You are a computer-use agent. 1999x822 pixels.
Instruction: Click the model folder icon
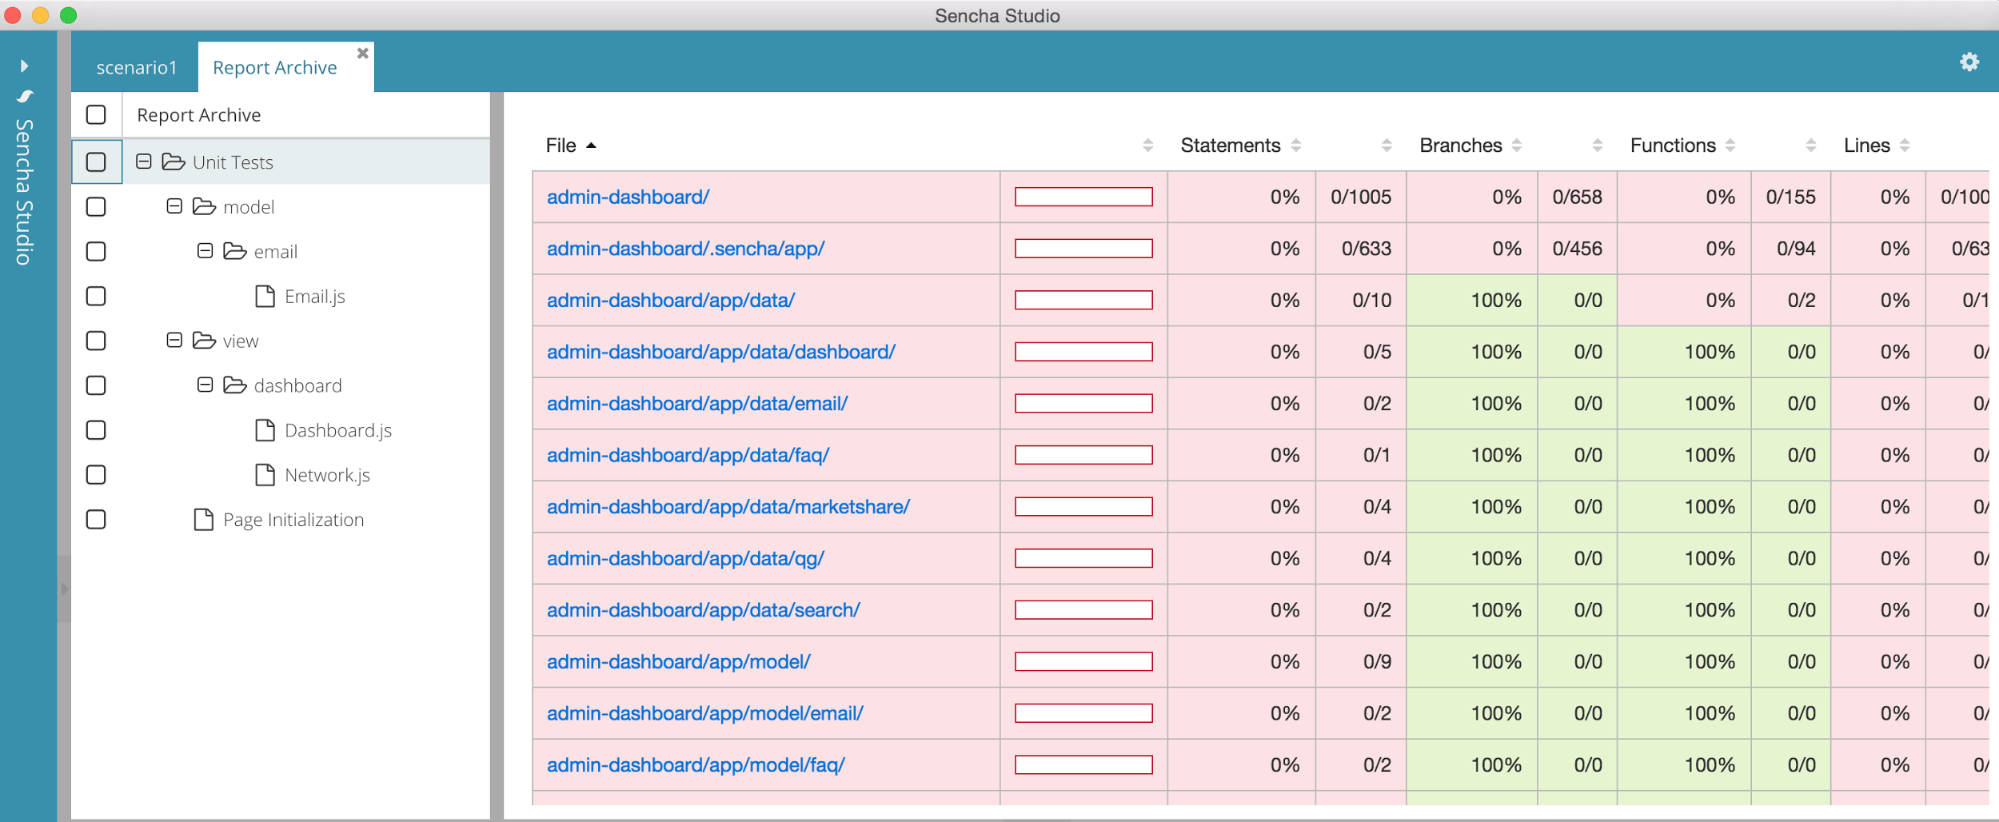(204, 206)
